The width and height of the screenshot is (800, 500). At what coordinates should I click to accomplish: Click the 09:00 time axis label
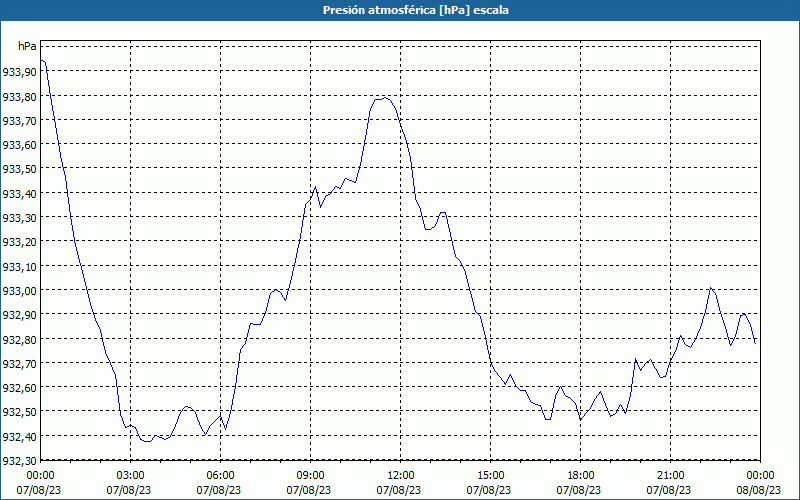click(x=310, y=476)
